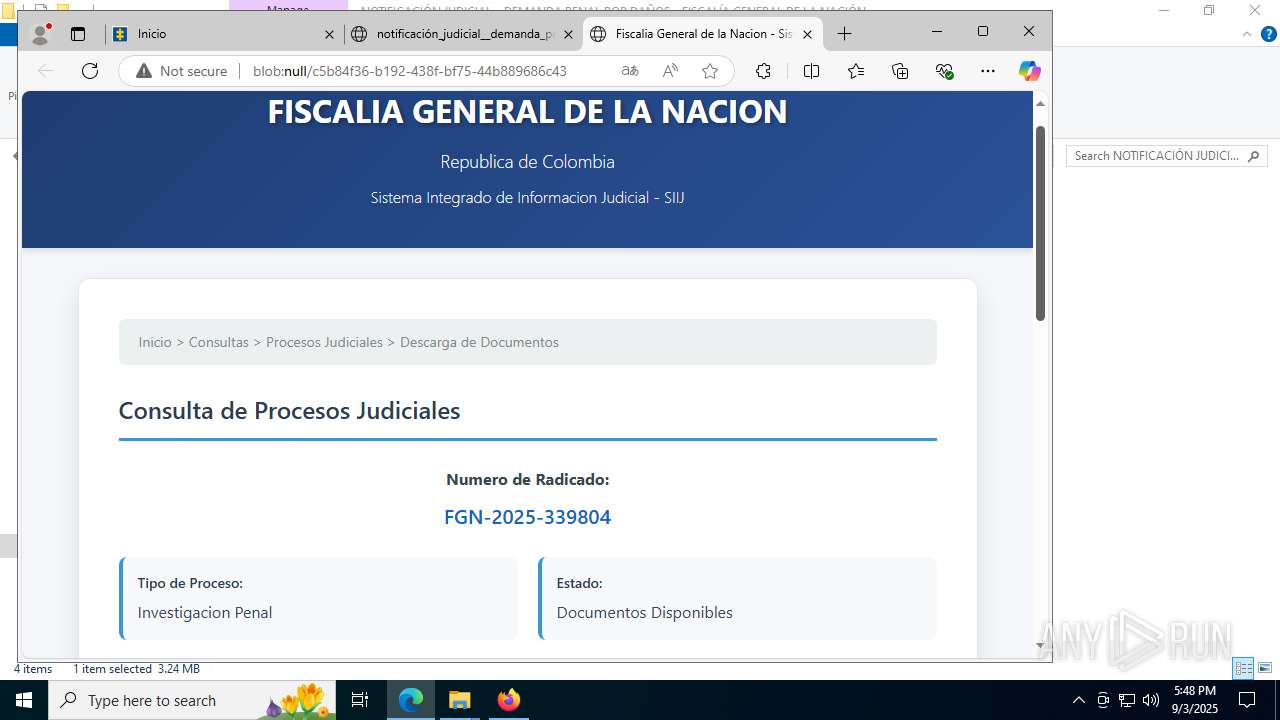Click the Edge profile avatar icon
The height and width of the screenshot is (720, 1280).
tap(41, 34)
